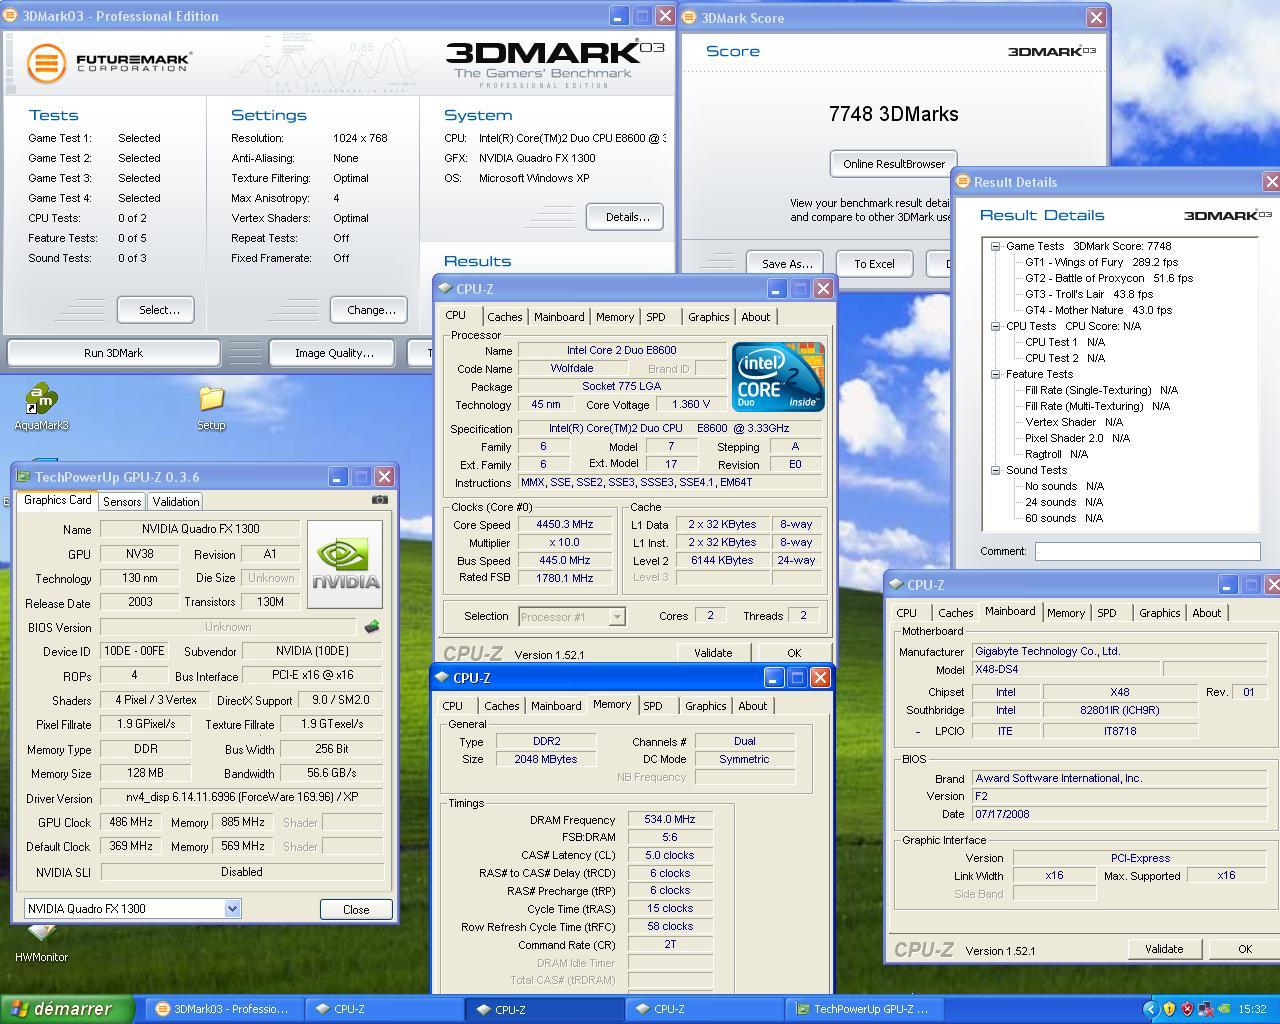
Task: Open About tab in CPU-Z CPU window
Action: coord(756,317)
